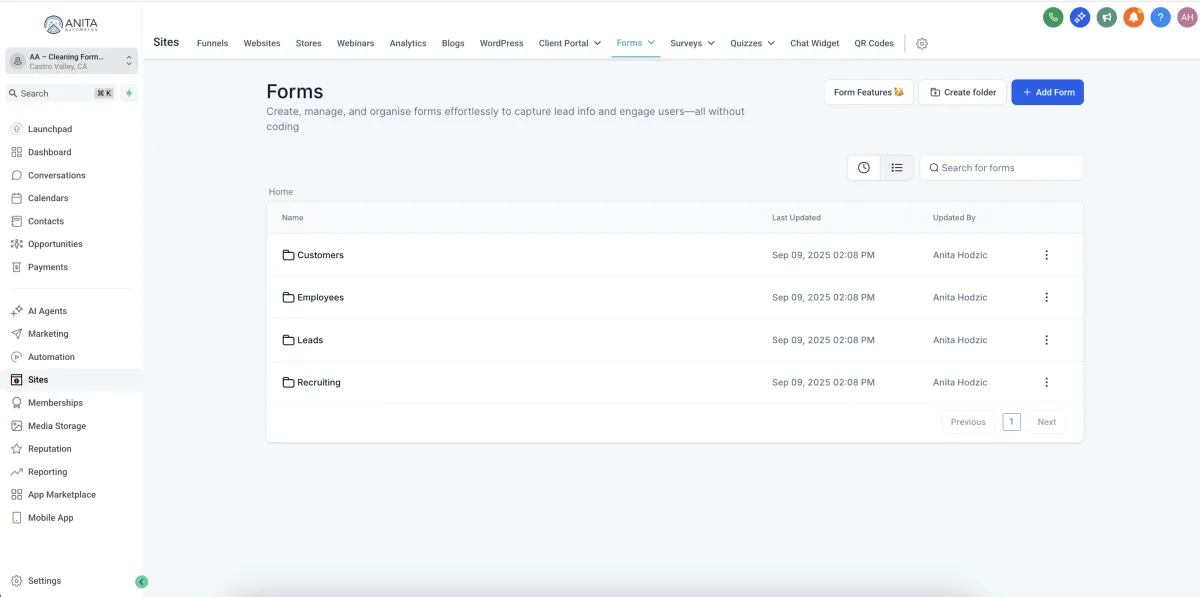Open Customers row three-dot menu
Viewport: 1200px width, 597px height.
click(1047, 255)
